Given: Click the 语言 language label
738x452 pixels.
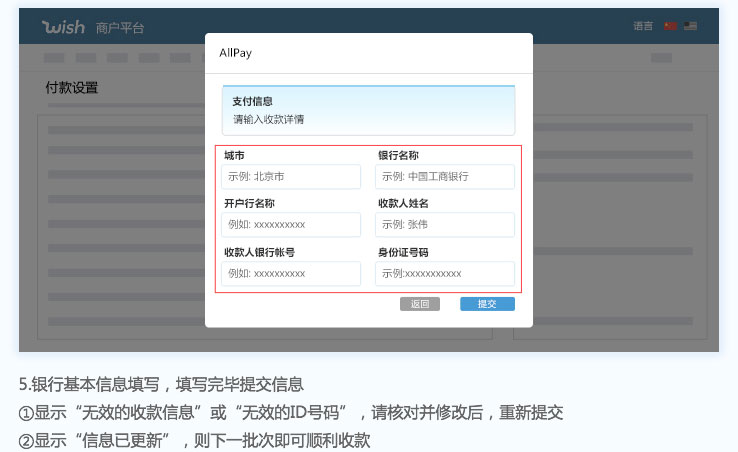Looking at the screenshot, I should coord(643,26).
